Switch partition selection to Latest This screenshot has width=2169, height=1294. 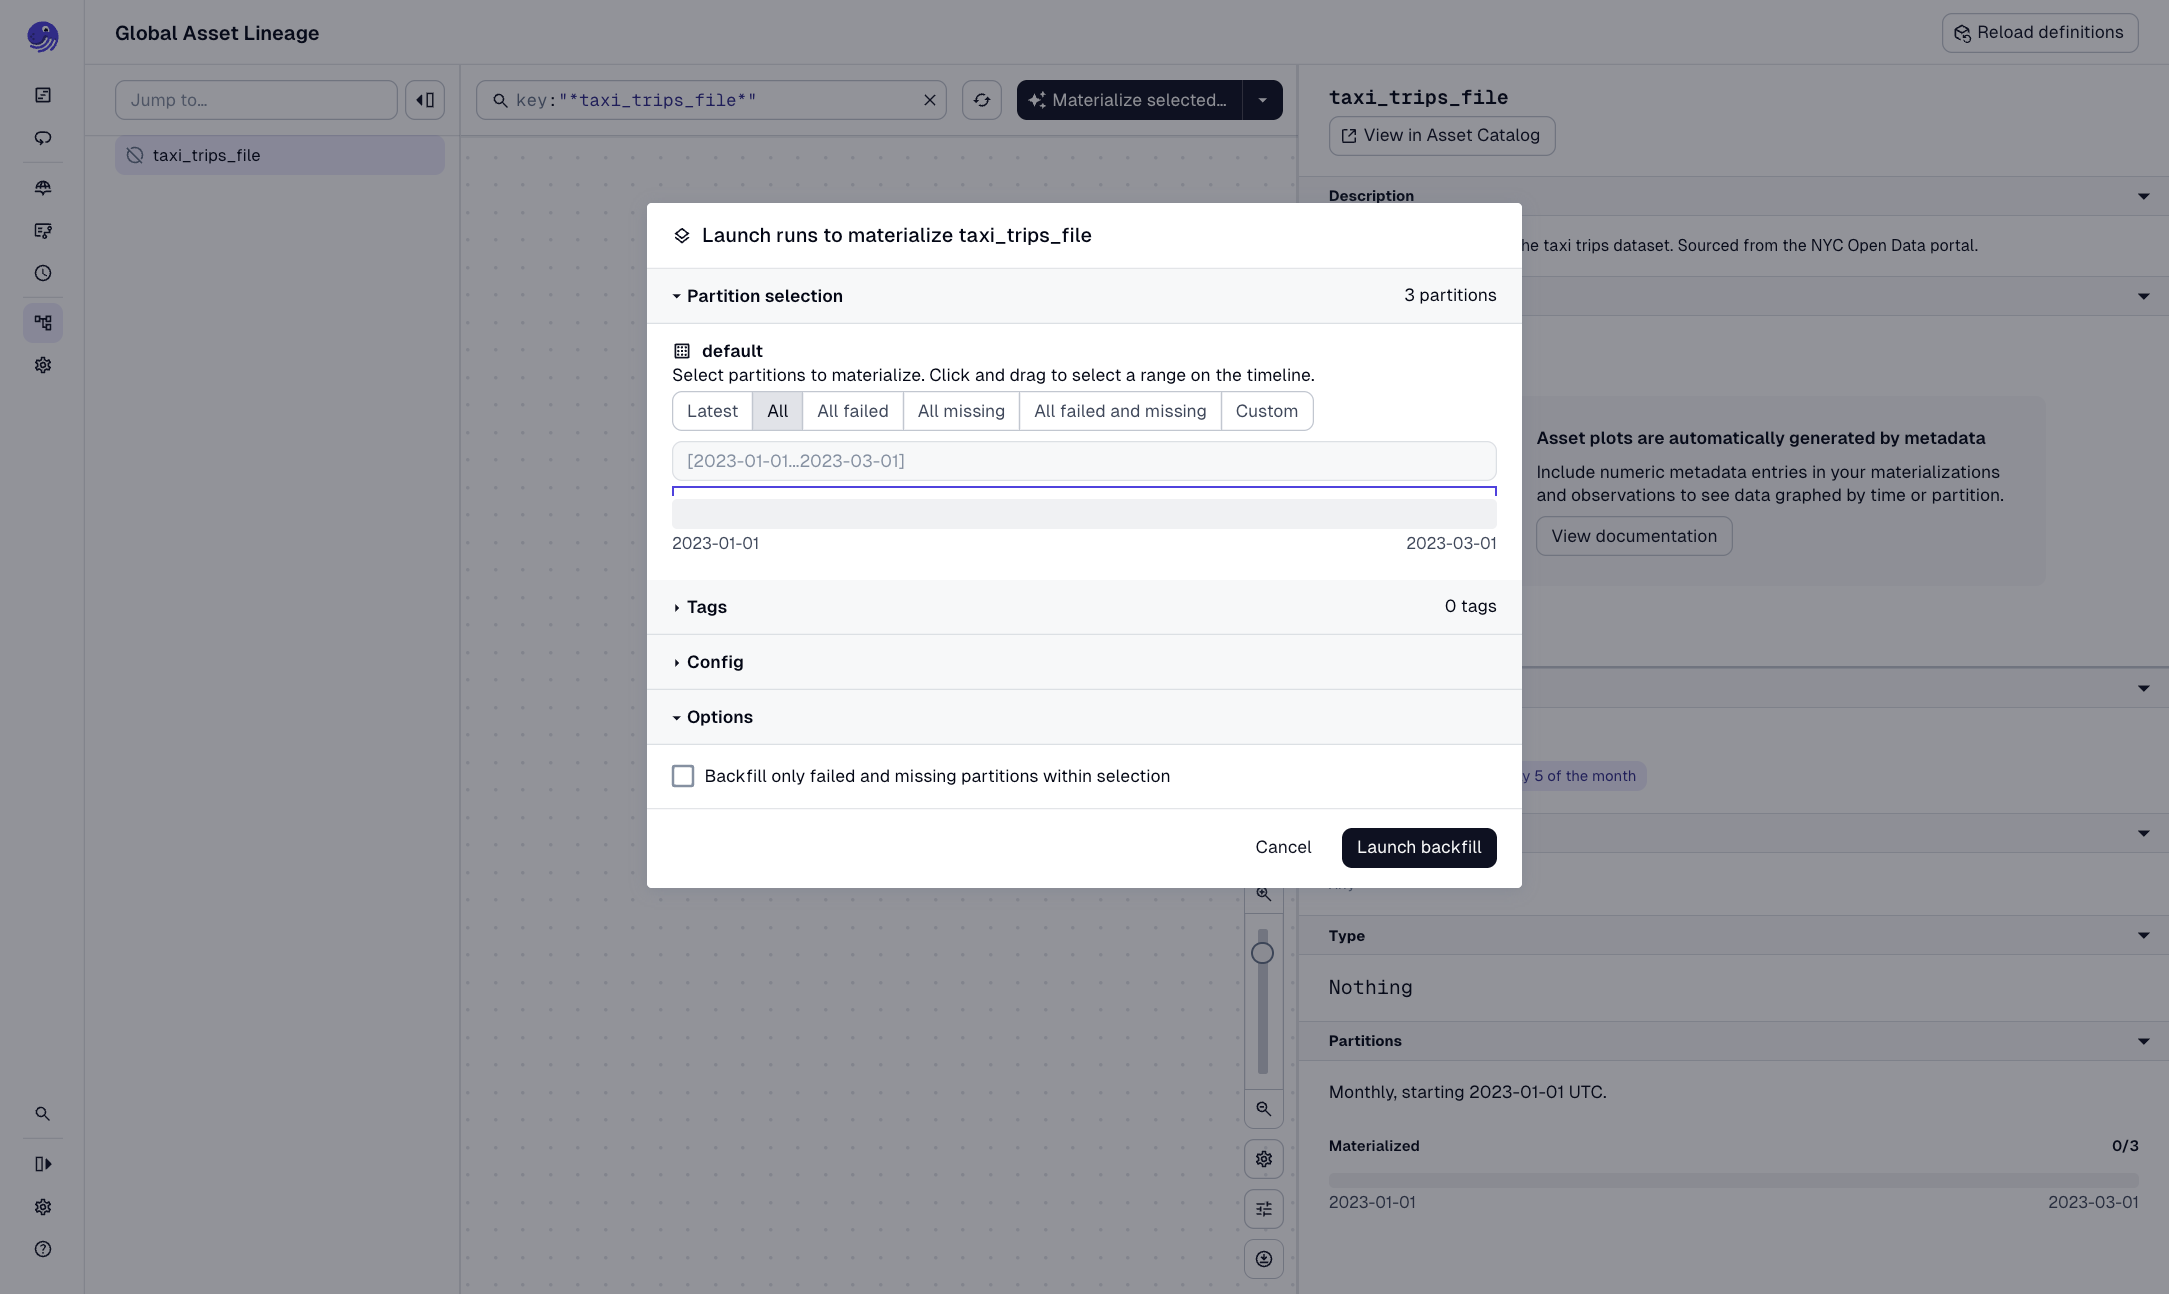712,411
